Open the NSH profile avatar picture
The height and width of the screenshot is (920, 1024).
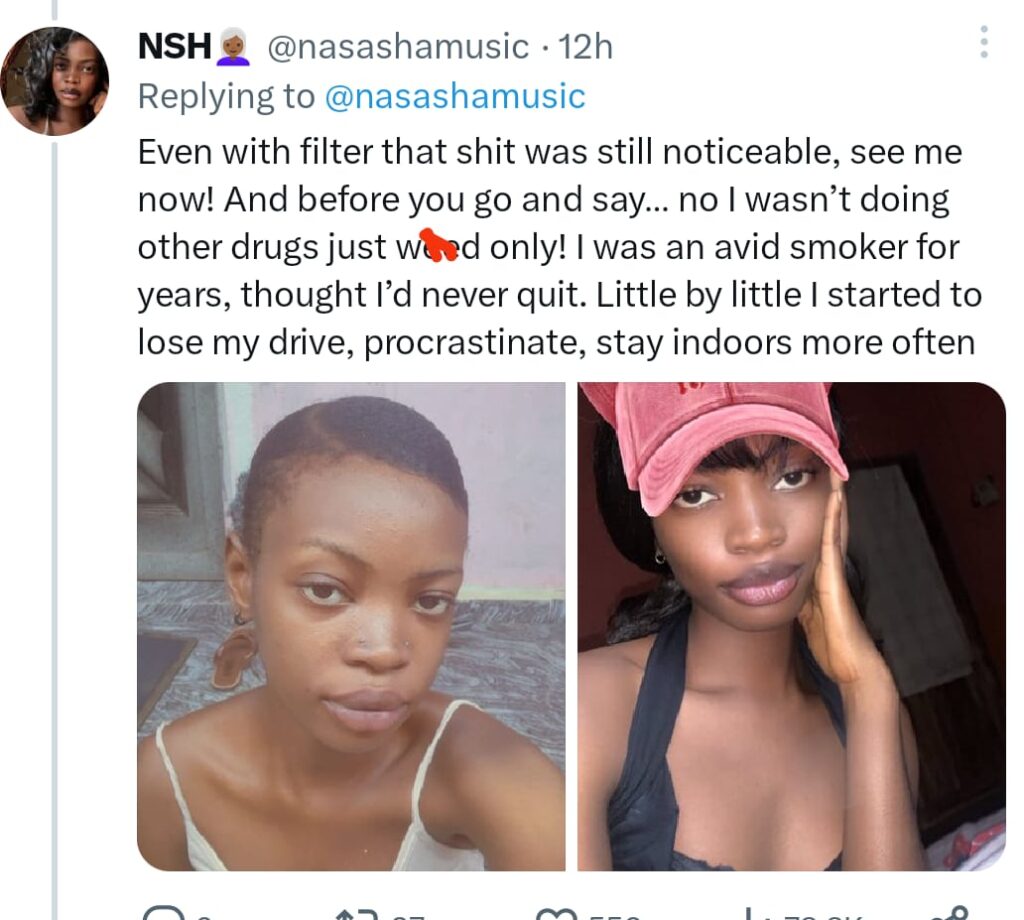pos(54,81)
